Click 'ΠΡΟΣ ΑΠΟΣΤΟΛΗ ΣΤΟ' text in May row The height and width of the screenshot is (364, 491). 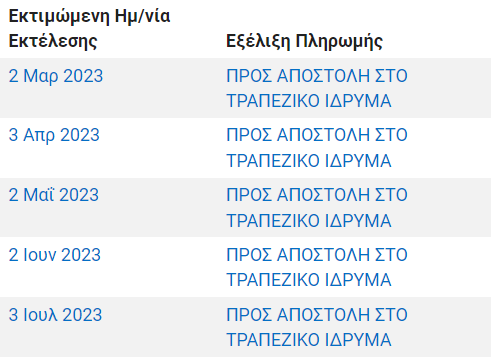317,195
